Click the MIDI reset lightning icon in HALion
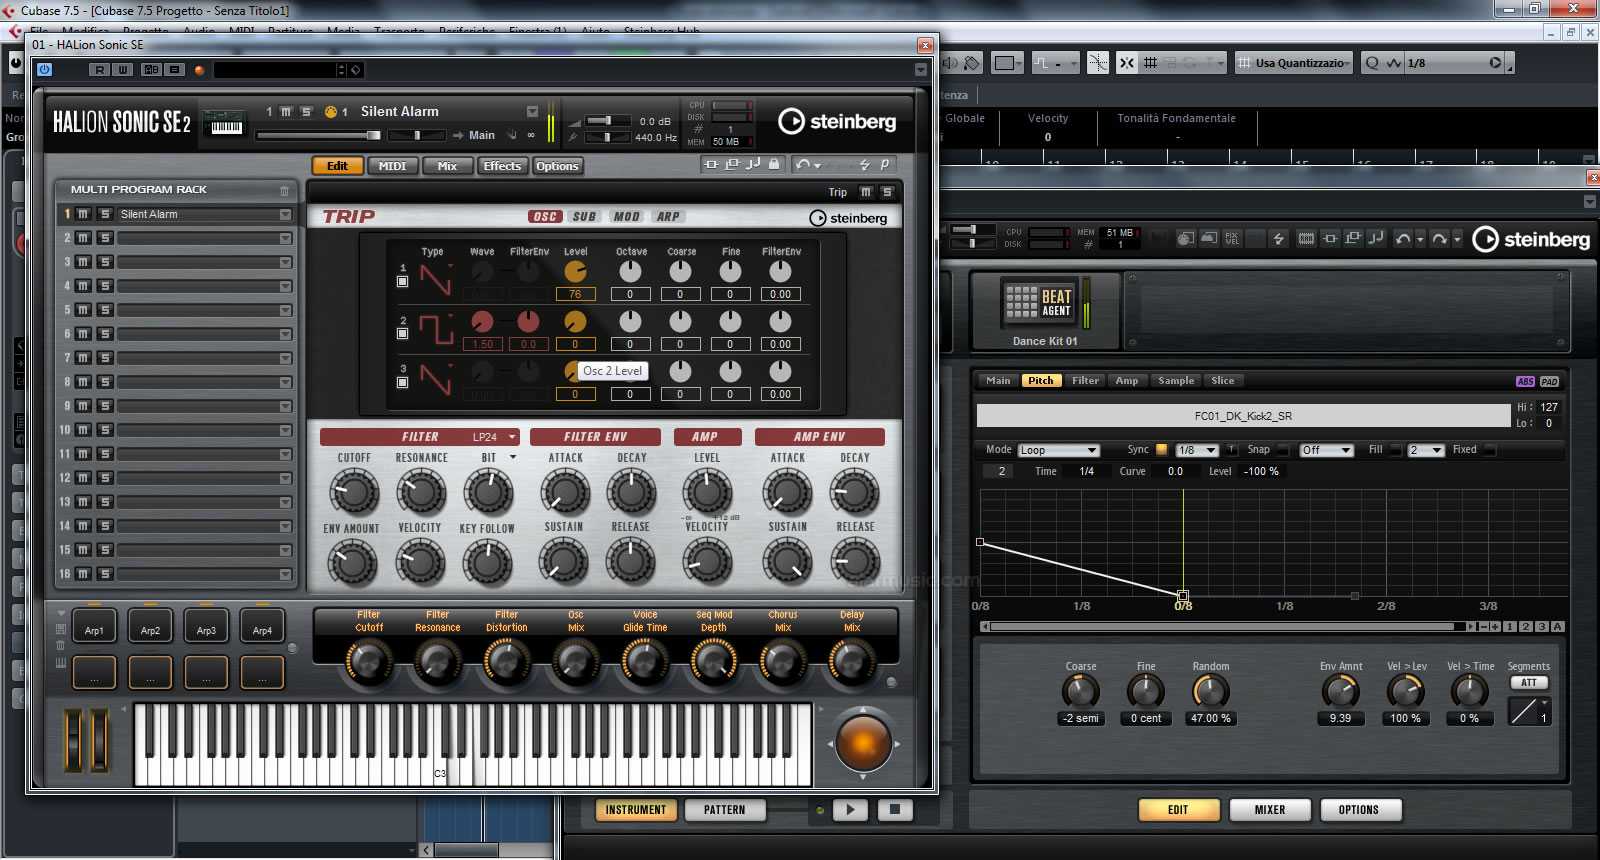This screenshot has width=1600, height=860. [865, 164]
